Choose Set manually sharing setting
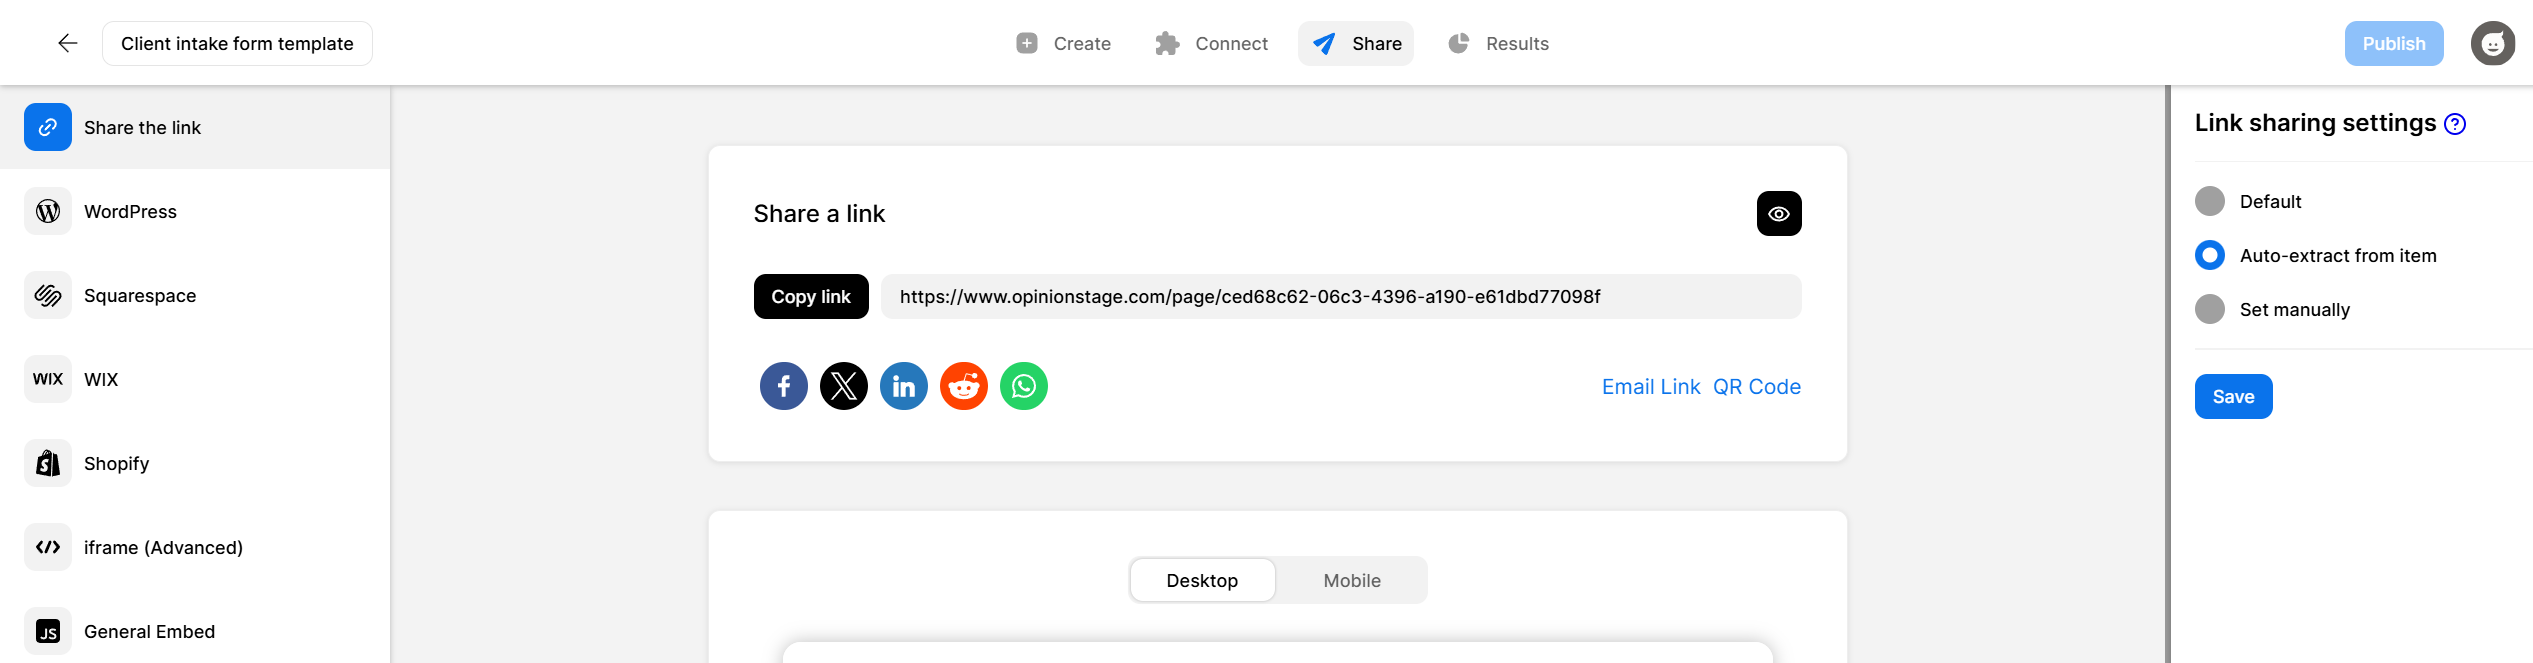The width and height of the screenshot is (2533, 663). [2210, 309]
